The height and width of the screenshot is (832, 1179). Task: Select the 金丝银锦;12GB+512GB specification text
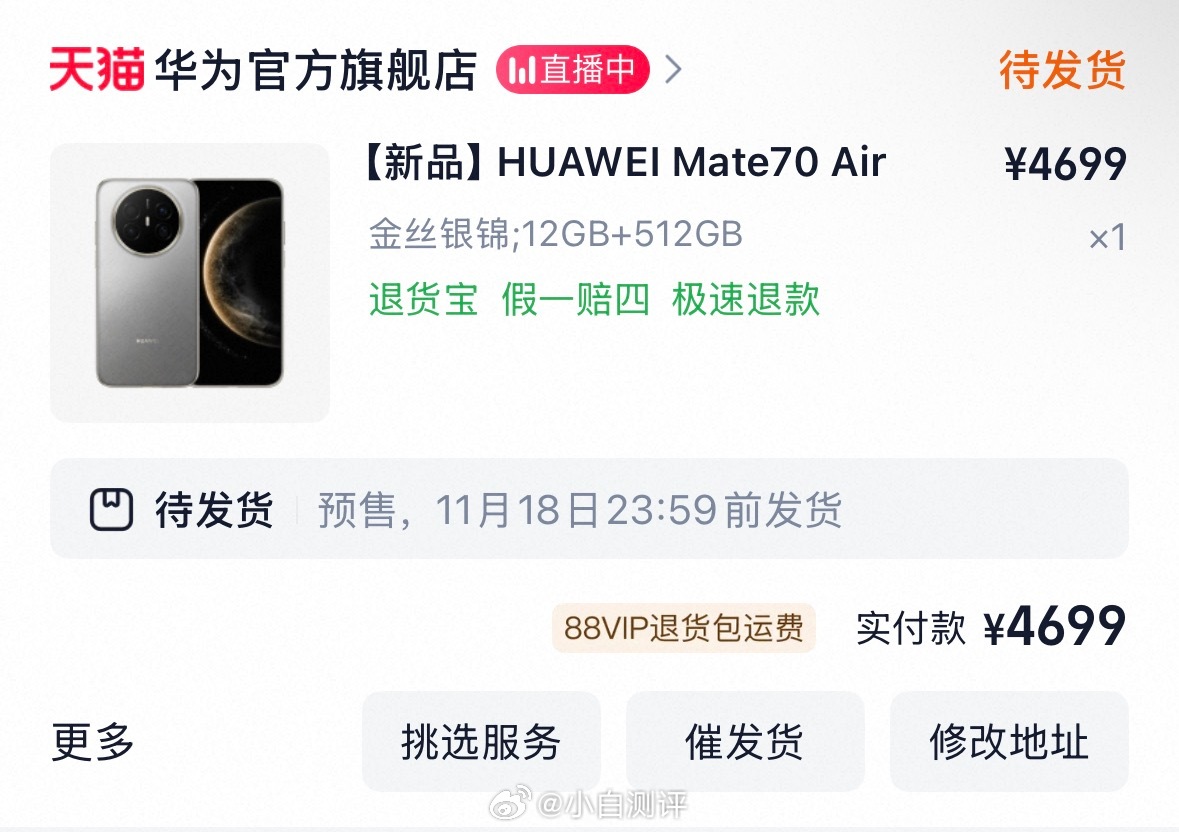click(556, 234)
